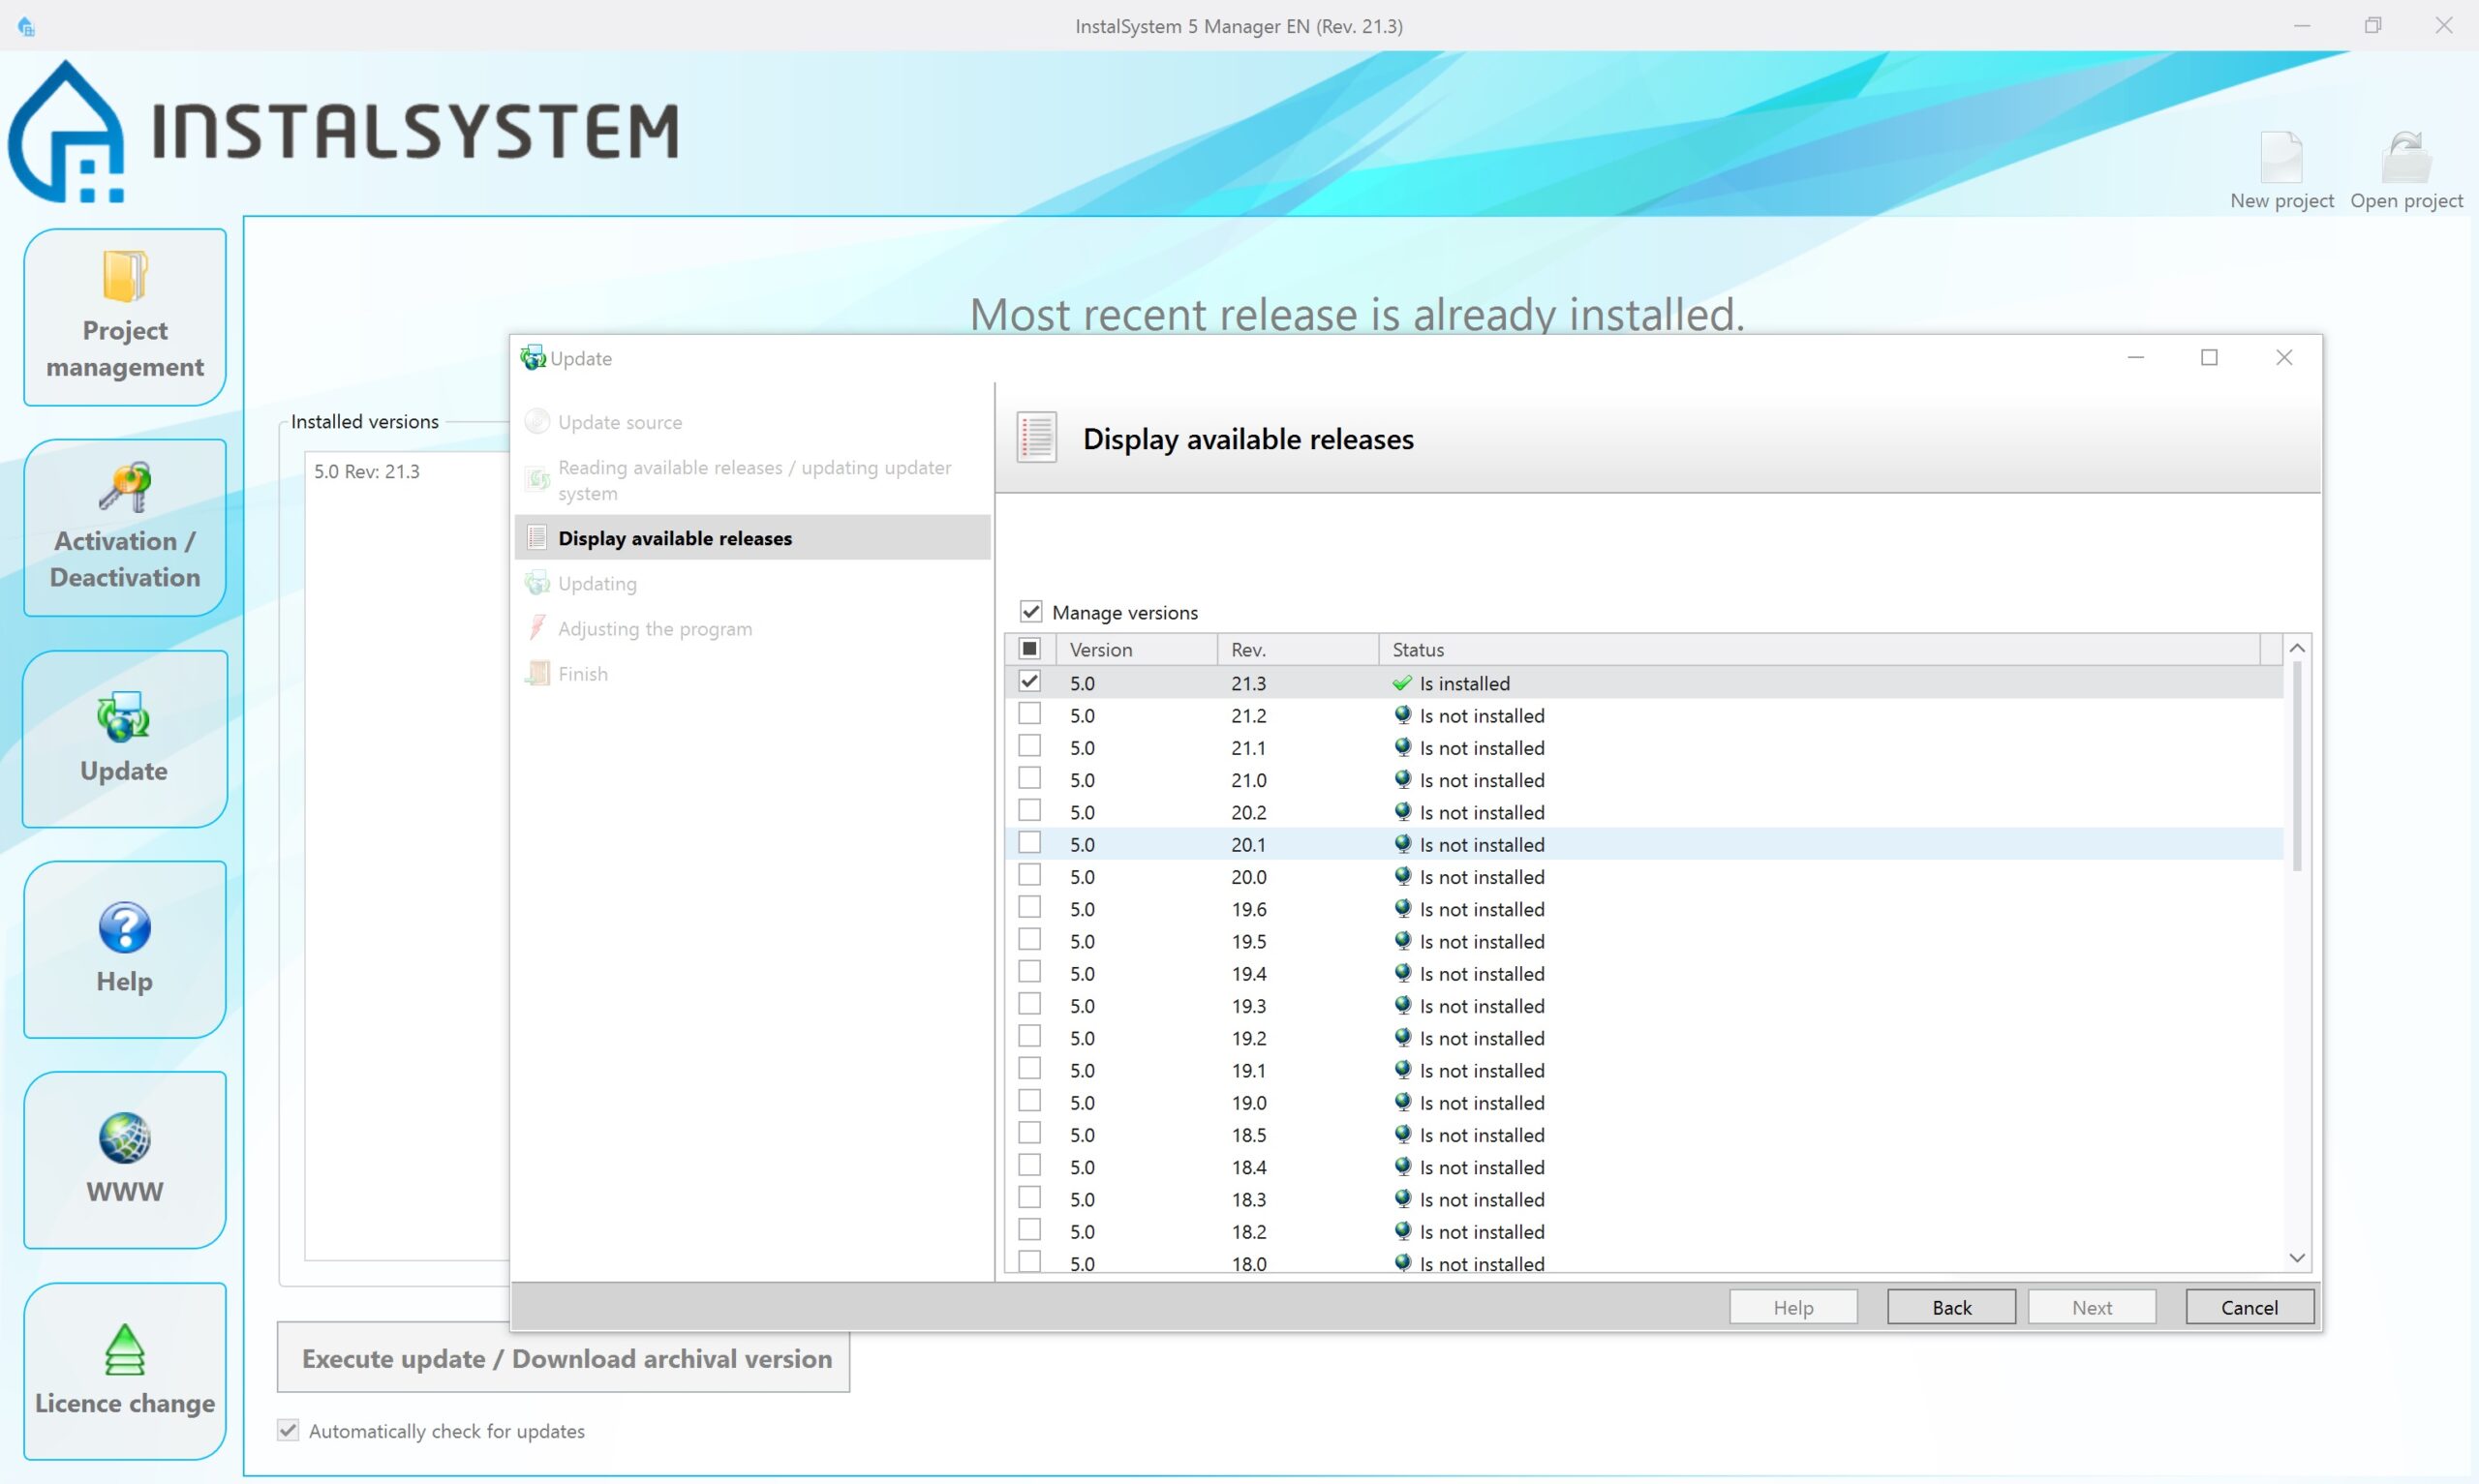This screenshot has height=1484, width=2479.
Task: Check the 21.0 release checkbox
Action: point(1029,778)
